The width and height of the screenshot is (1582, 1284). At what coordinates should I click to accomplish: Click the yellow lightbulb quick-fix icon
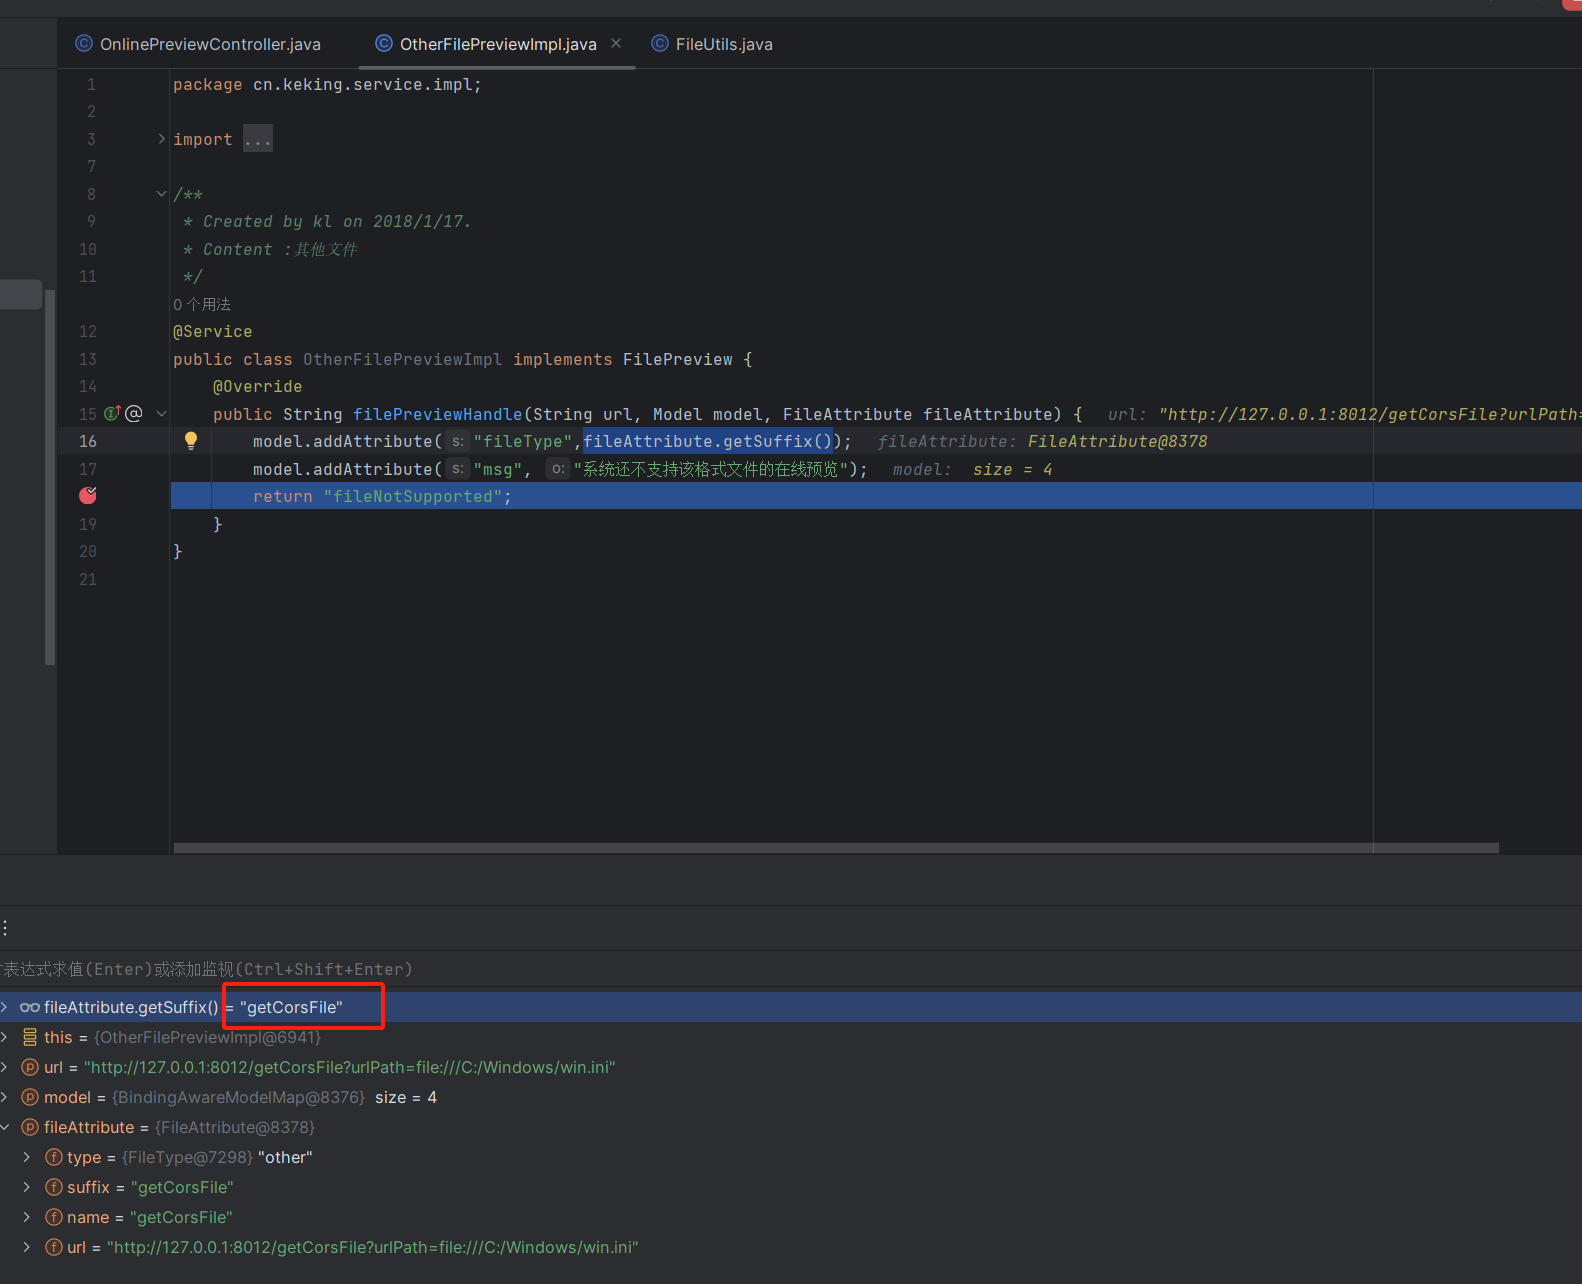(190, 440)
